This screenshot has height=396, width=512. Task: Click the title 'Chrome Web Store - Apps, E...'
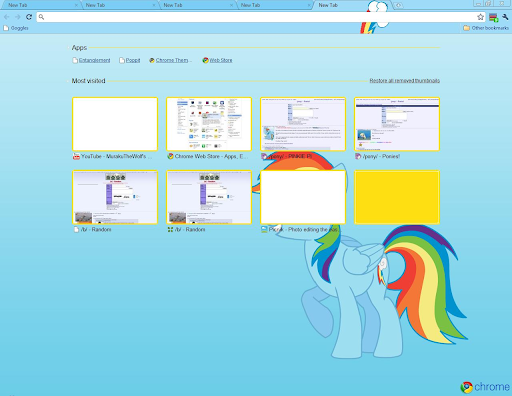click(212, 156)
